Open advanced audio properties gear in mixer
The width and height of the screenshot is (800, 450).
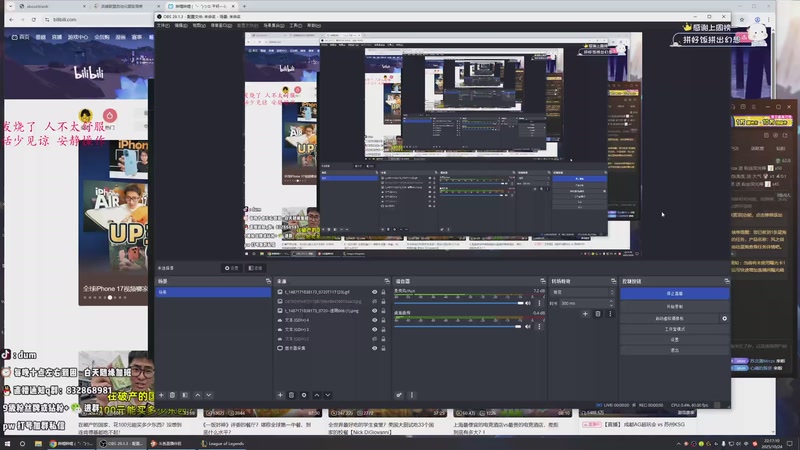click(x=399, y=395)
